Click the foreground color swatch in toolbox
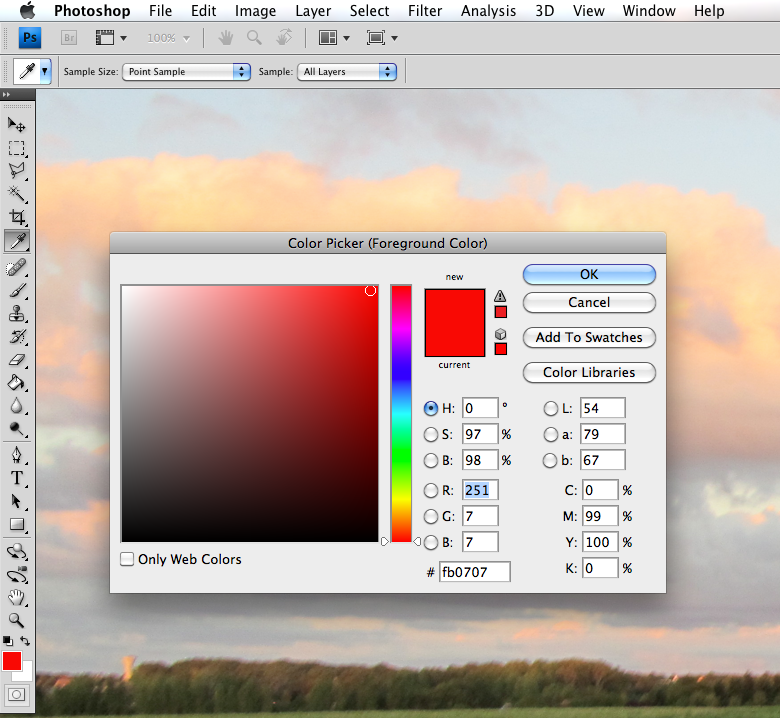This screenshot has height=718, width=780. point(11,661)
